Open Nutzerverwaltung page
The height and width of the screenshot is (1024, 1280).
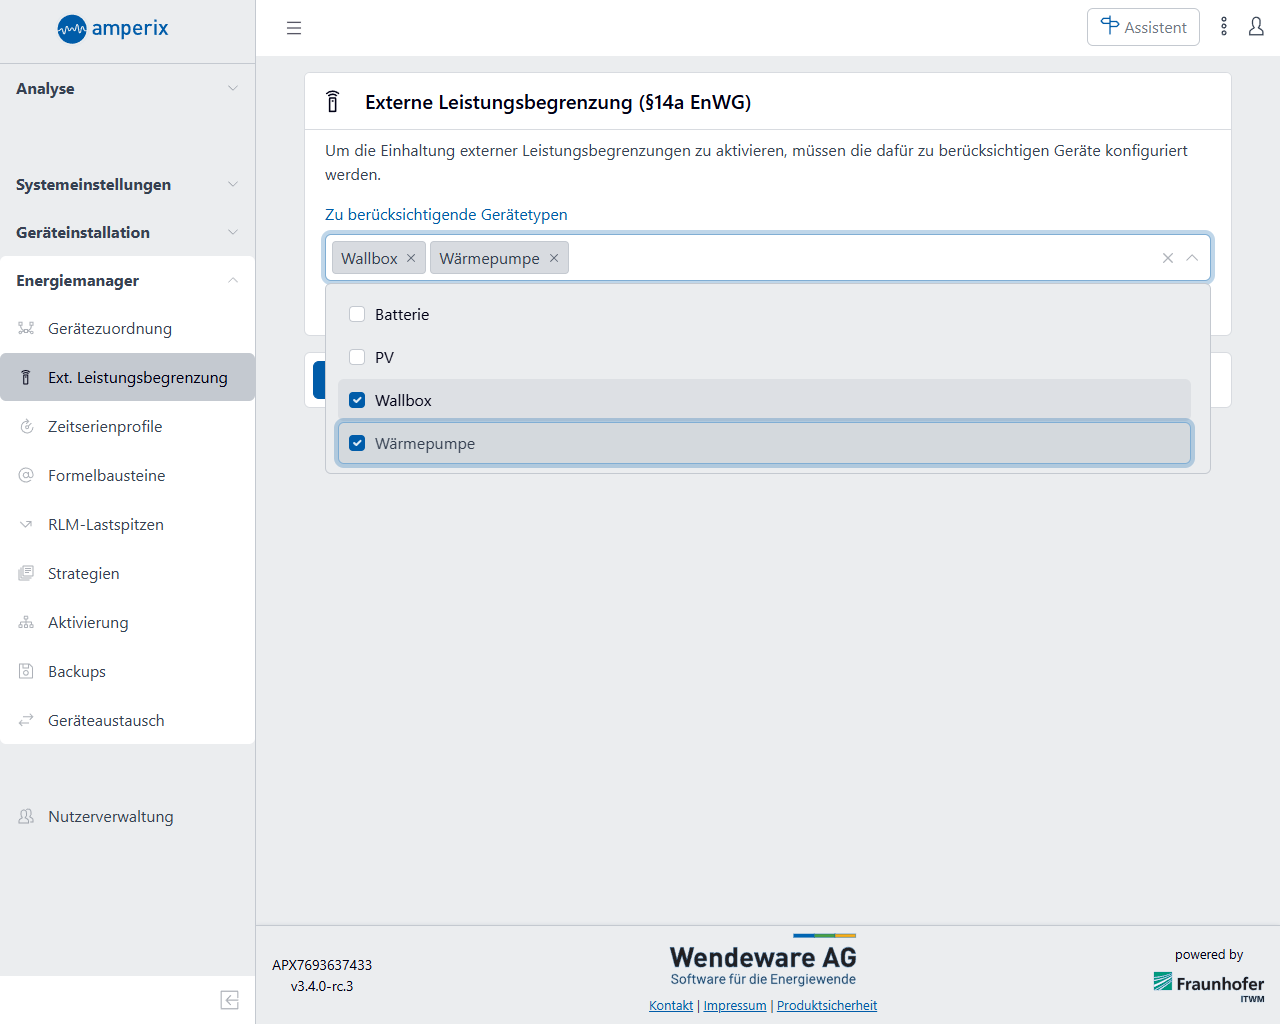point(127,816)
